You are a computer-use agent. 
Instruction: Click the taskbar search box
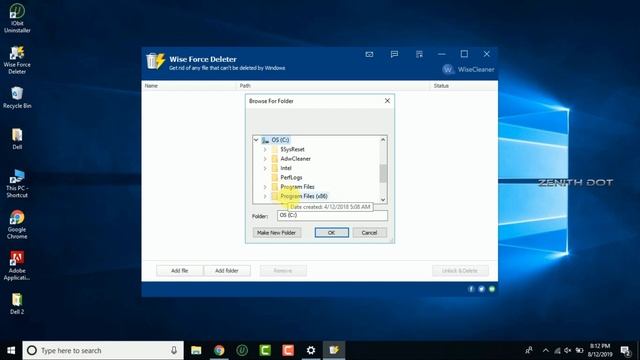point(103,350)
